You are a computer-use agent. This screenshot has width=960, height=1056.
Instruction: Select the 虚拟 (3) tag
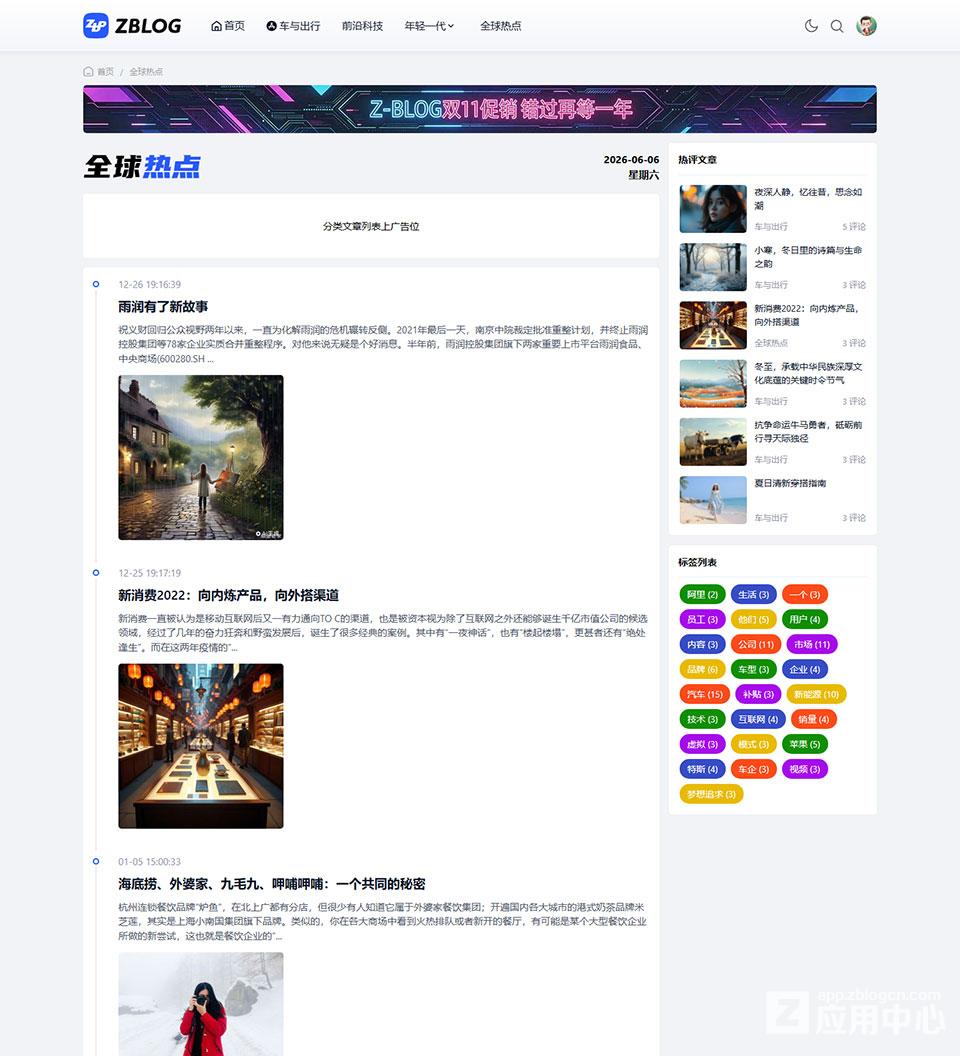(x=702, y=744)
